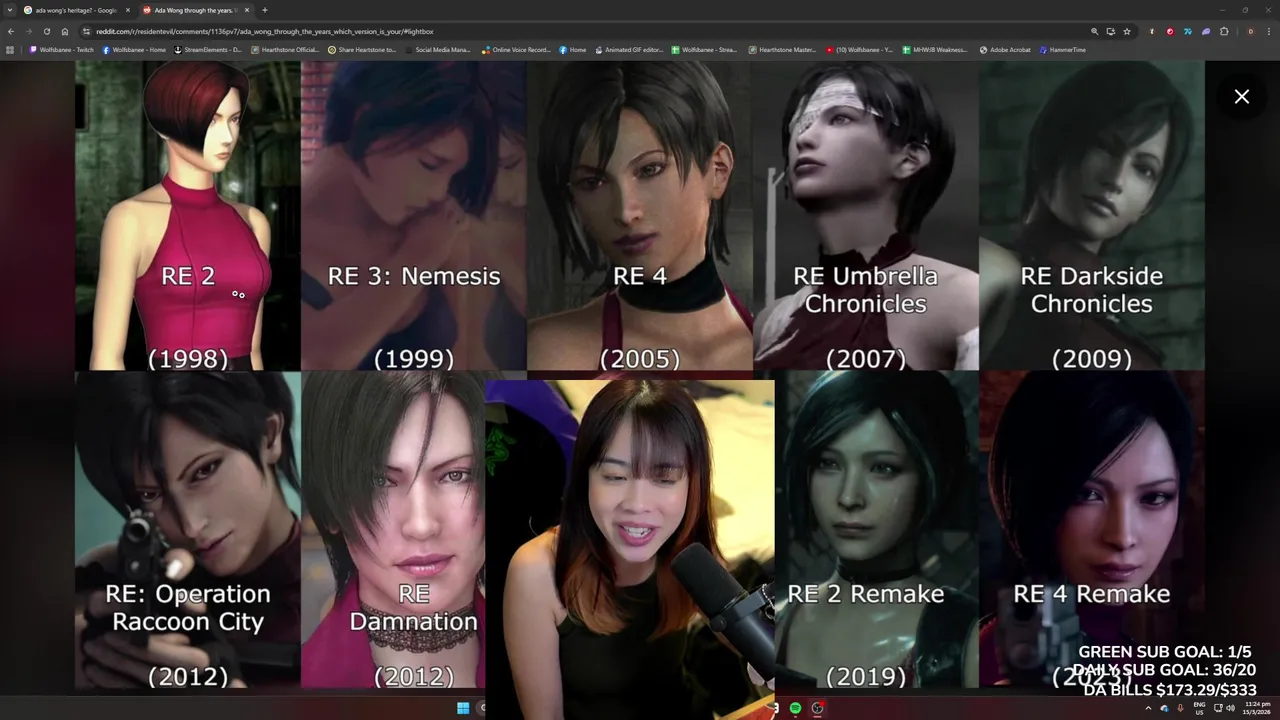Open the app icon right of Spotify in taskbar

click(x=818, y=708)
